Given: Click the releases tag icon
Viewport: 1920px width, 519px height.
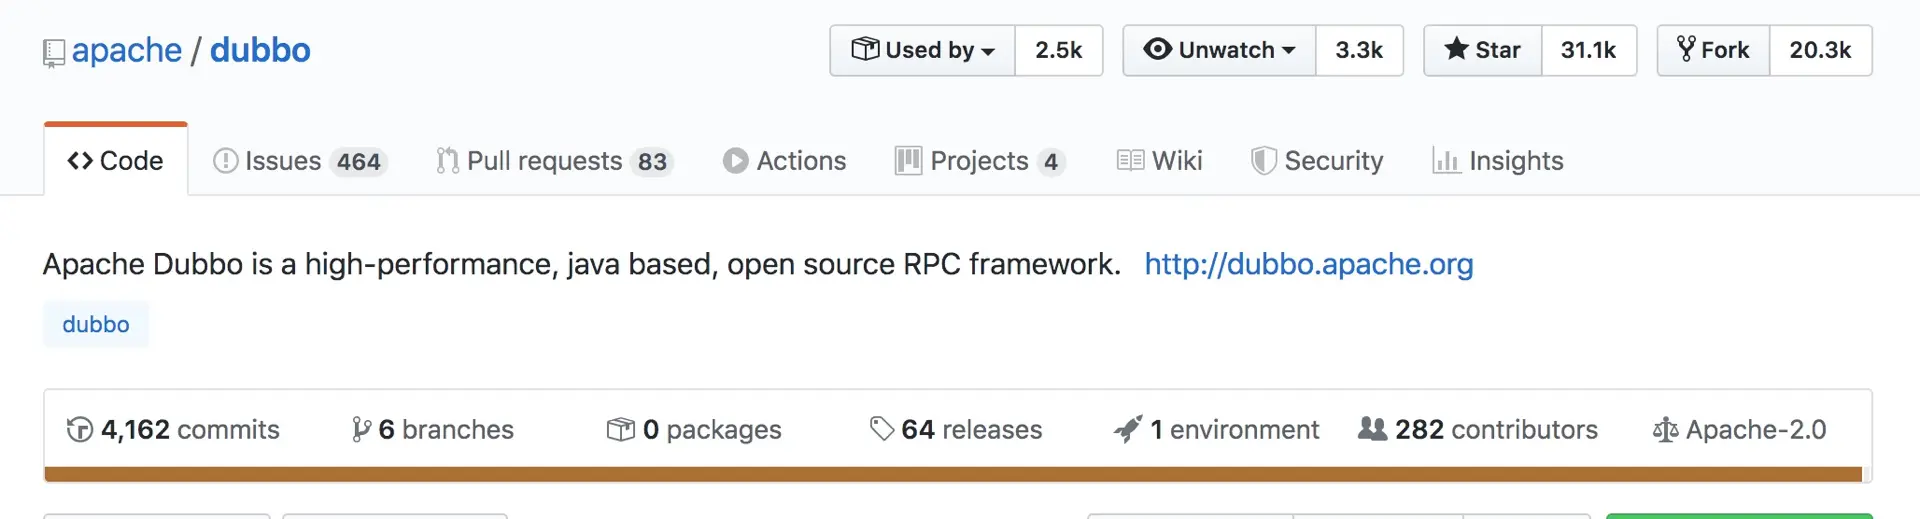Looking at the screenshot, I should [881, 429].
